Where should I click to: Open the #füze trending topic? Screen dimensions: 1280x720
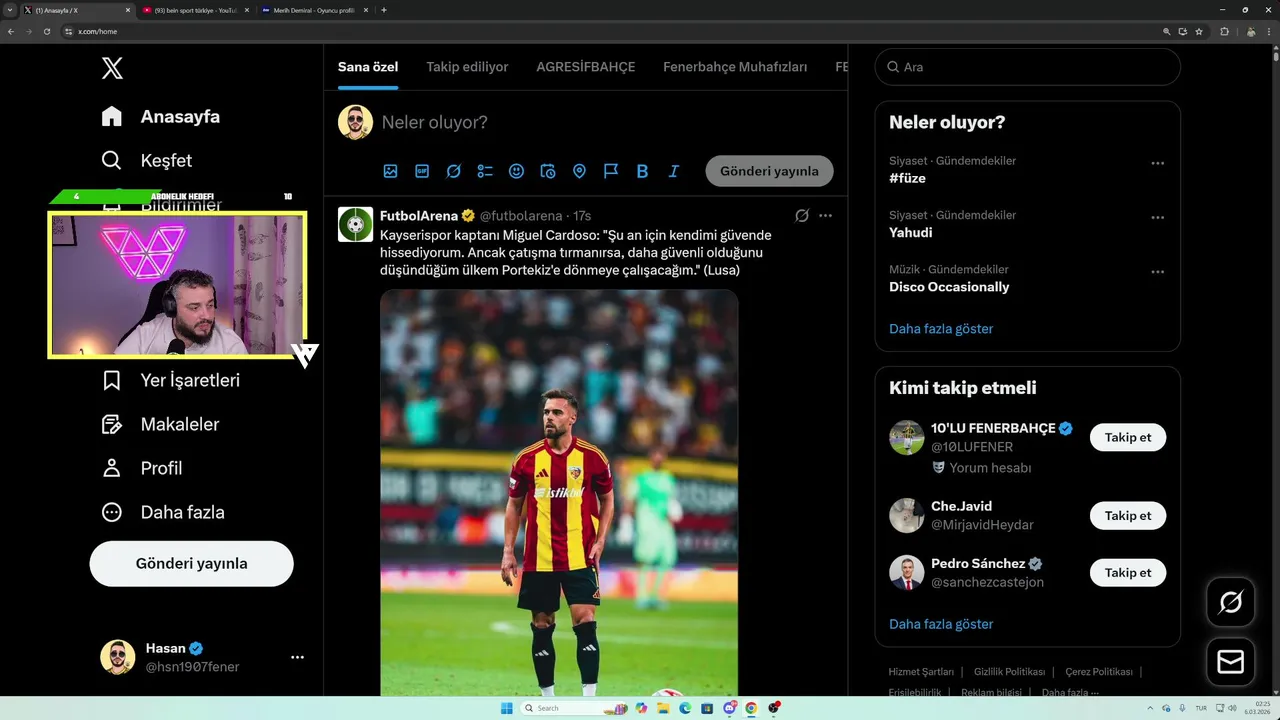(907, 178)
